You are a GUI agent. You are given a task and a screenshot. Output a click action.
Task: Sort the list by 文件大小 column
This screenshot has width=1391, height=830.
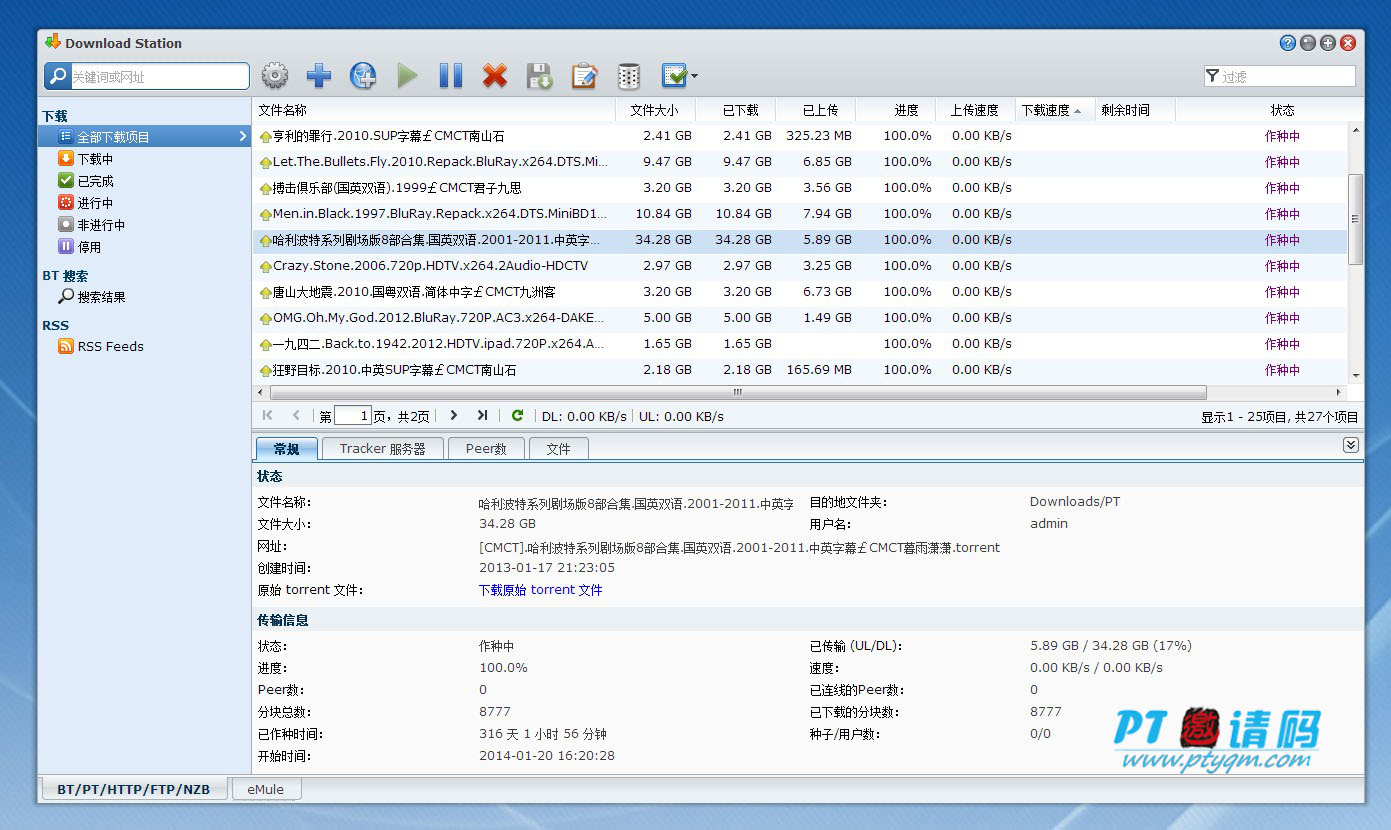point(655,110)
